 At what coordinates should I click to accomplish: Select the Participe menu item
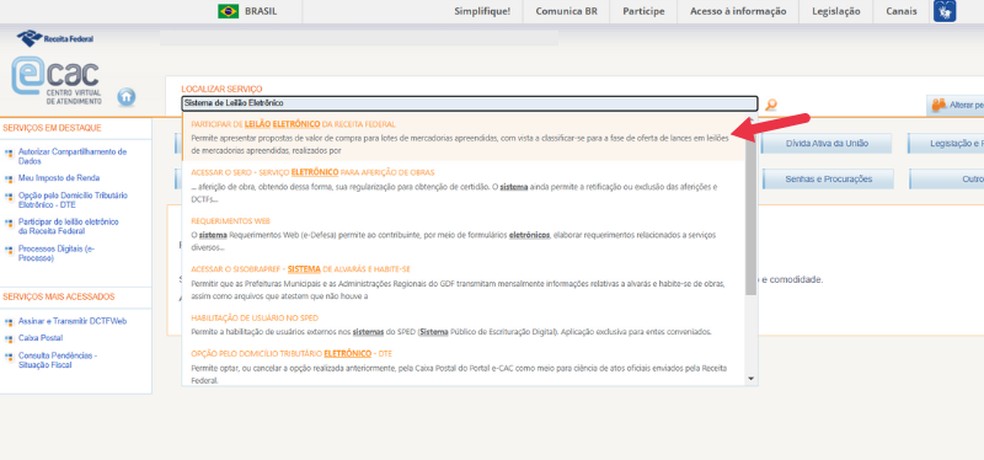click(643, 11)
